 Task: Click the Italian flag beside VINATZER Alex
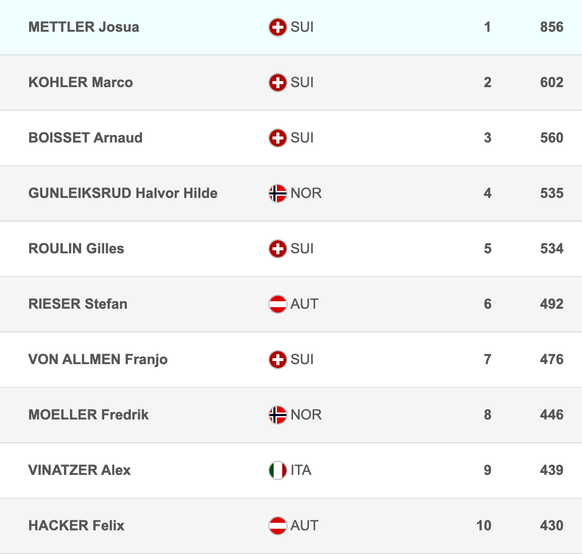[x=278, y=471]
